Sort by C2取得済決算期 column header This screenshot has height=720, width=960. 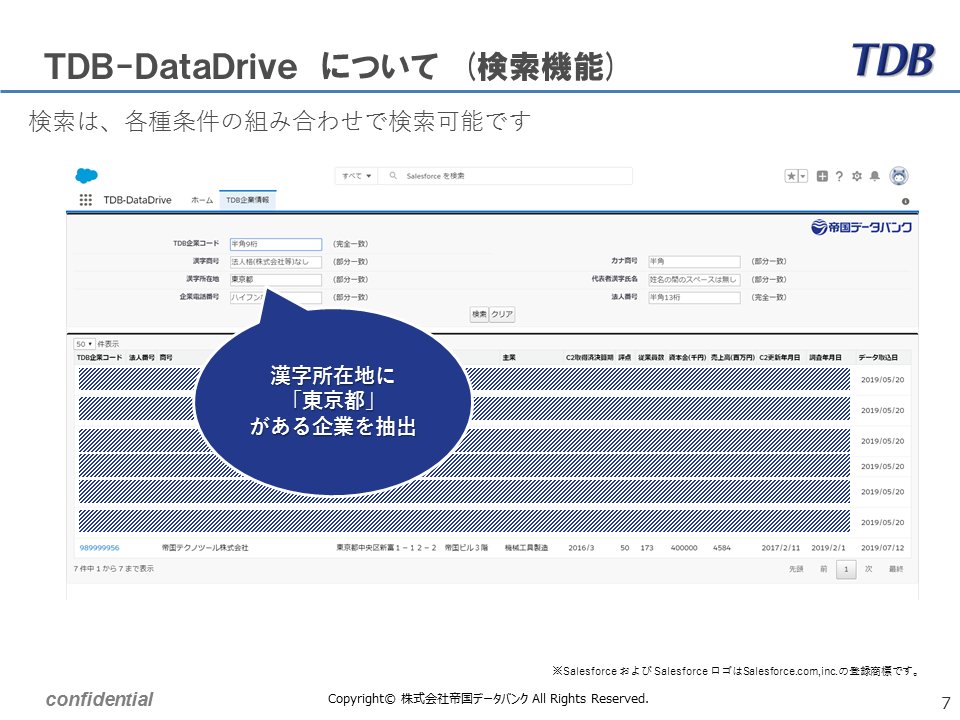click(x=589, y=358)
